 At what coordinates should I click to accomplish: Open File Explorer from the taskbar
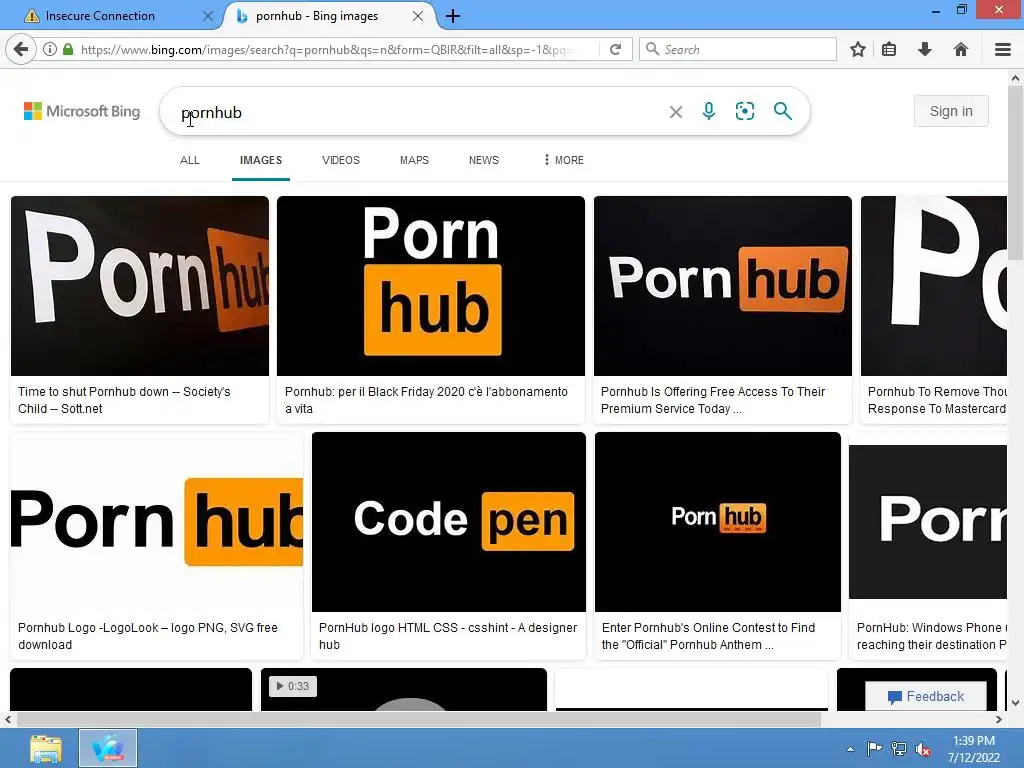tap(46, 748)
